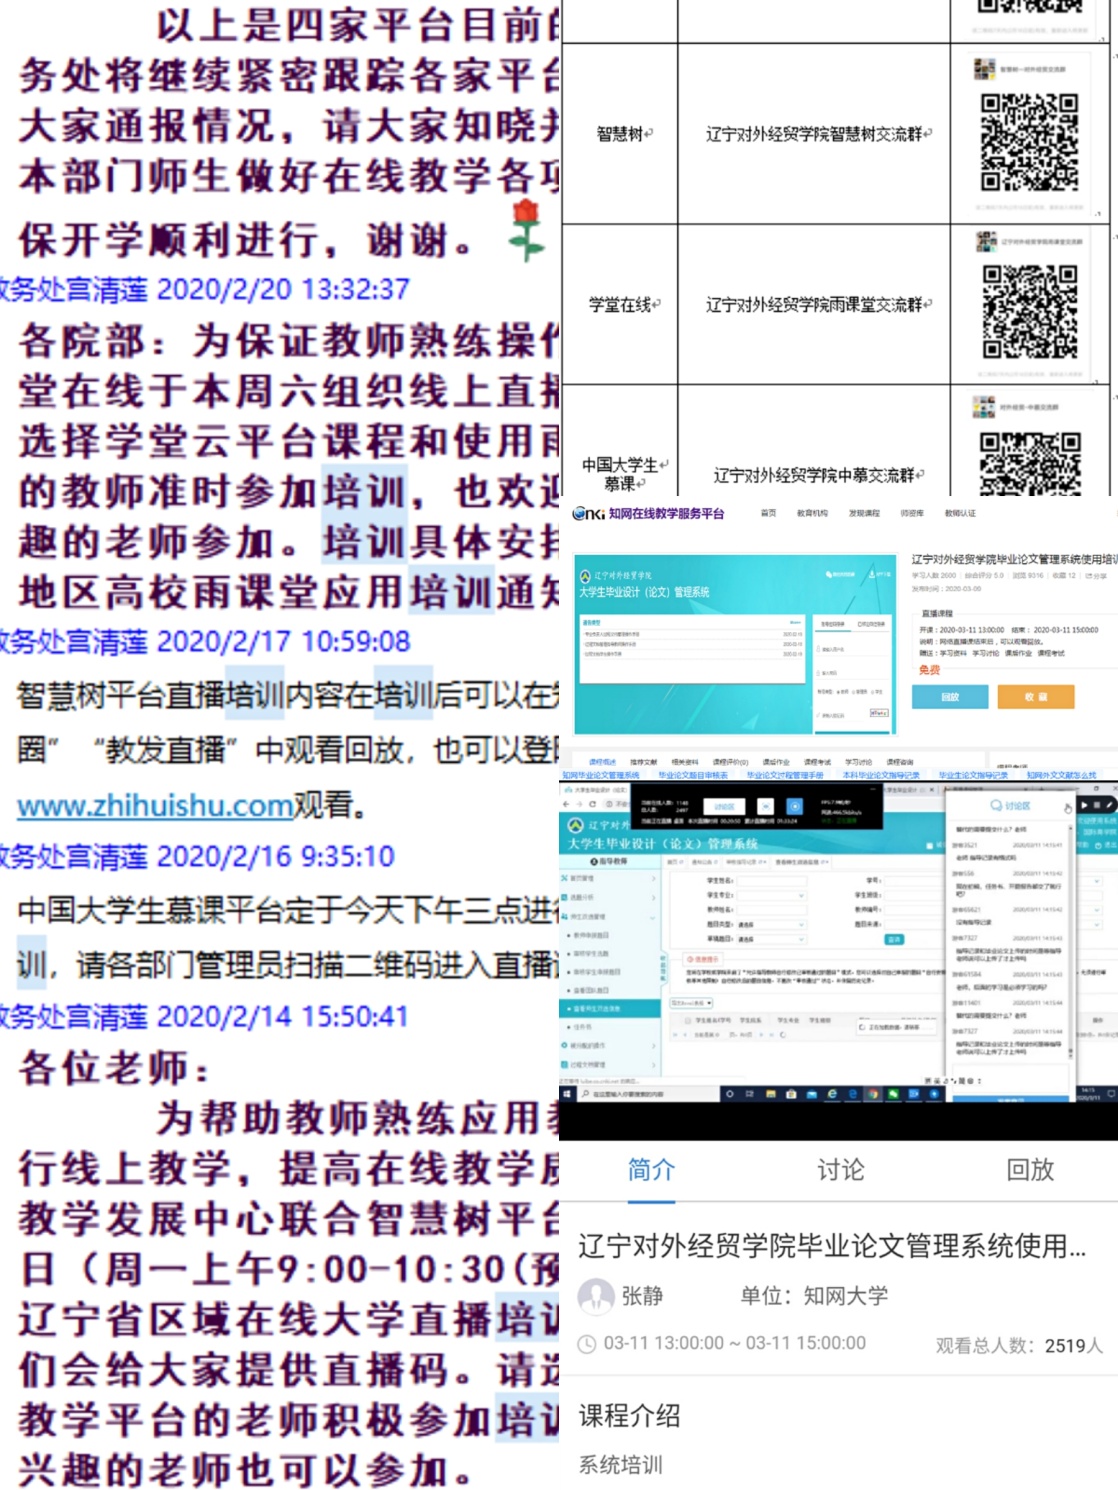The width and height of the screenshot is (1118, 1490).
Task: Open the Chrome taskbar icon
Action: pyautogui.click(x=873, y=1094)
